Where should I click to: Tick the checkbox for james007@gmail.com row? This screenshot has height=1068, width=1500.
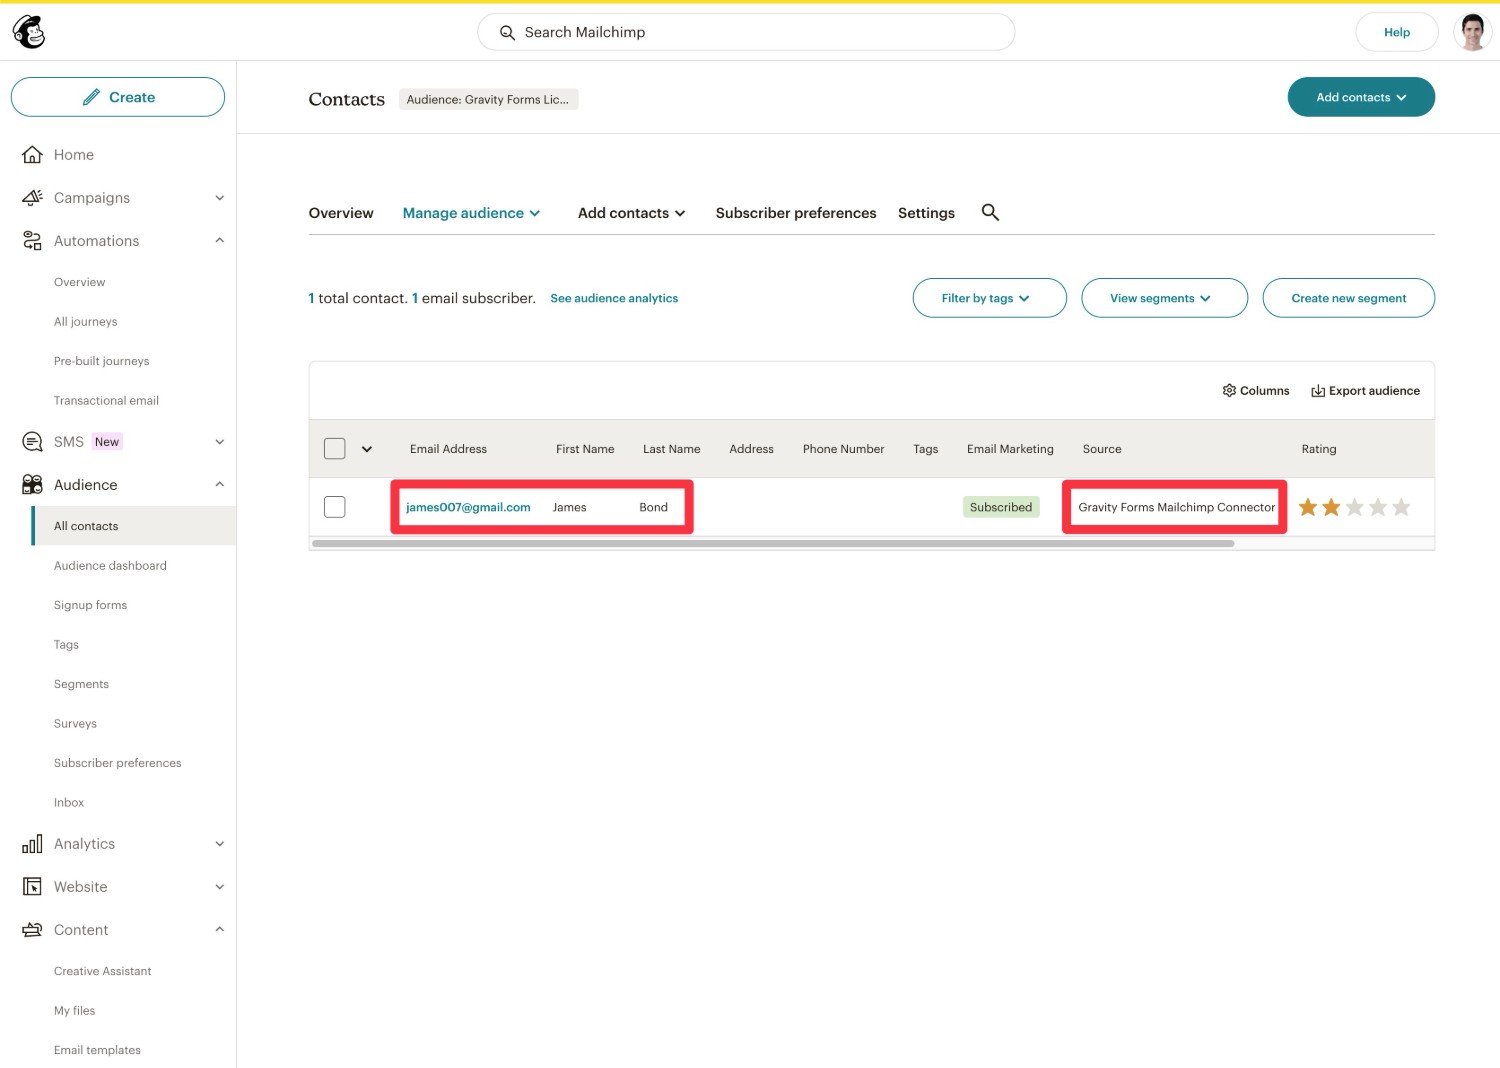coord(335,507)
